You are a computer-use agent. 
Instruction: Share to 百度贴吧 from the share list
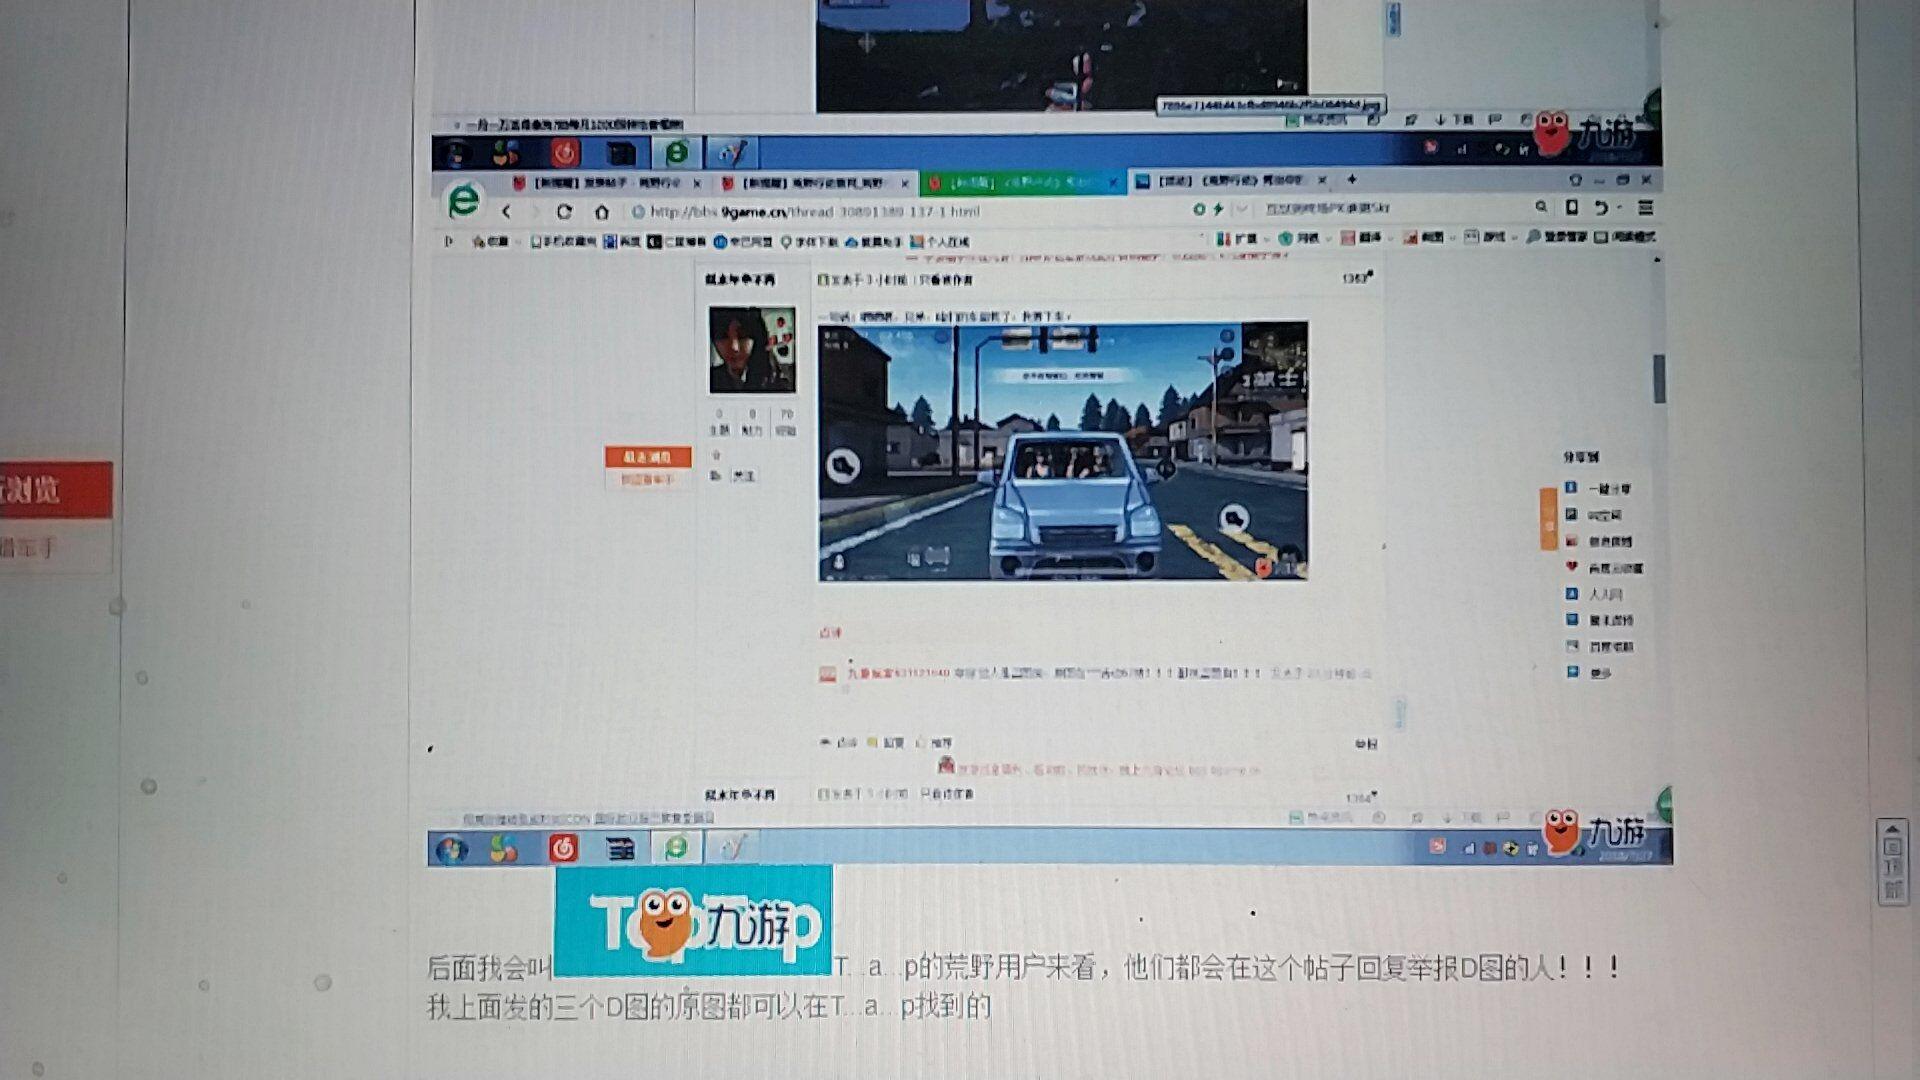coord(1599,646)
